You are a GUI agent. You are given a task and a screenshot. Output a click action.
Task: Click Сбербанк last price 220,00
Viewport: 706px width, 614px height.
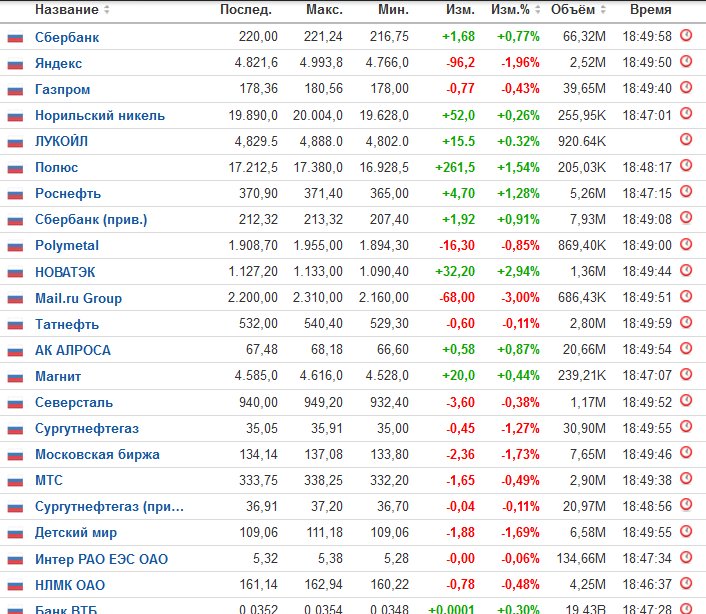pyautogui.click(x=258, y=36)
